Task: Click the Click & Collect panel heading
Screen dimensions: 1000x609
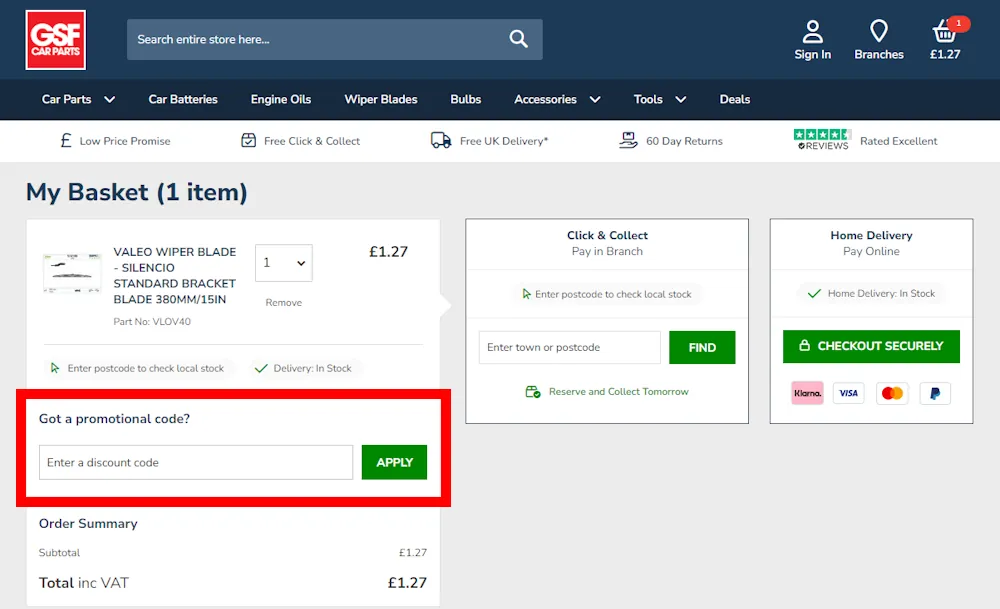Action: 607,235
